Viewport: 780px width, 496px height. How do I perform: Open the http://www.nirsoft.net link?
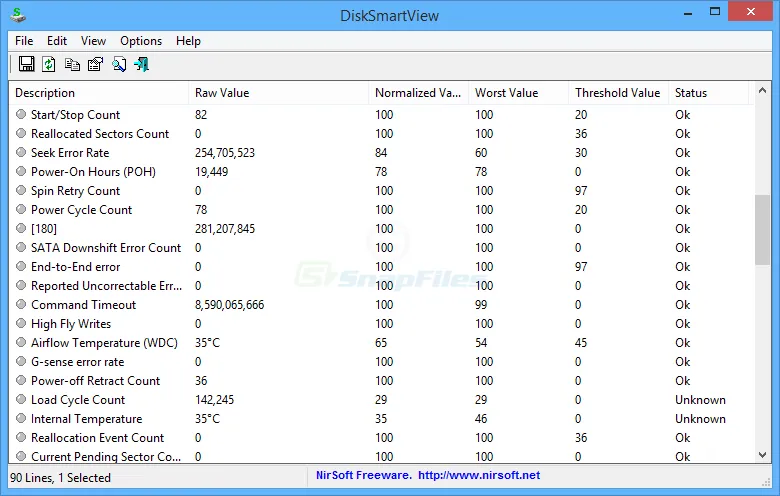coord(479,475)
